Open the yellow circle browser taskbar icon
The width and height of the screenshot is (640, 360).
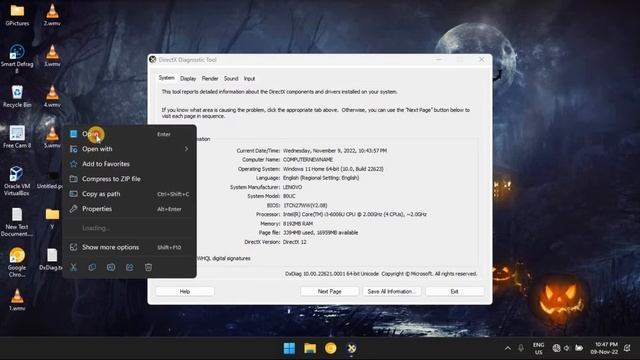(x=331, y=348)
